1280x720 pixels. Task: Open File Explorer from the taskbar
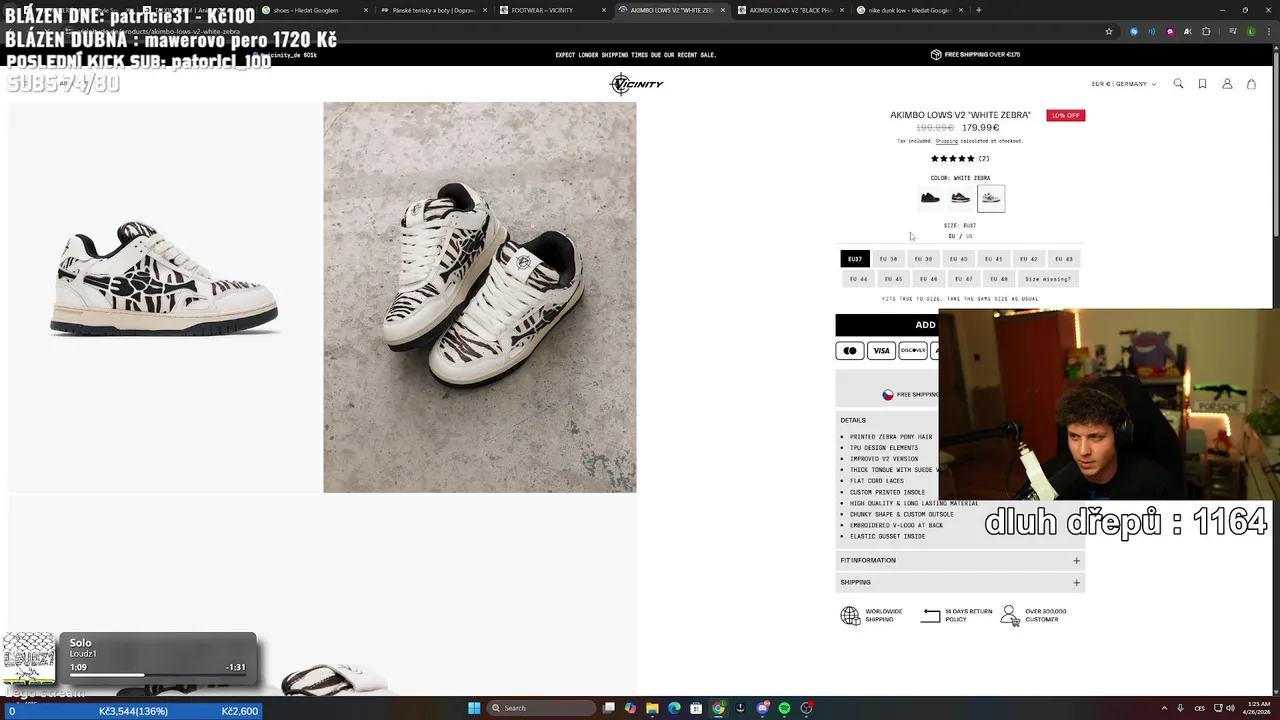point(652,708)
